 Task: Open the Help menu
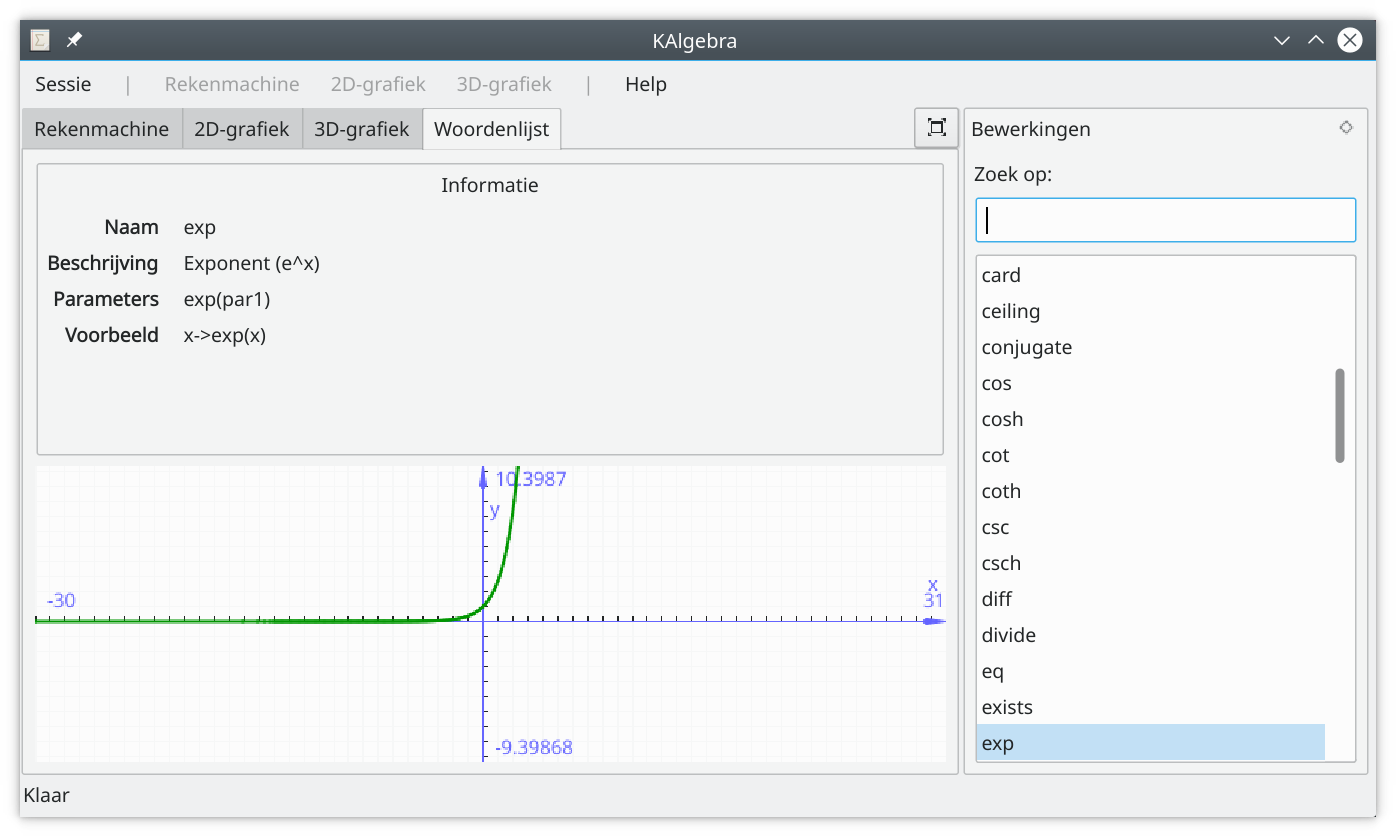tap(646, 84)
